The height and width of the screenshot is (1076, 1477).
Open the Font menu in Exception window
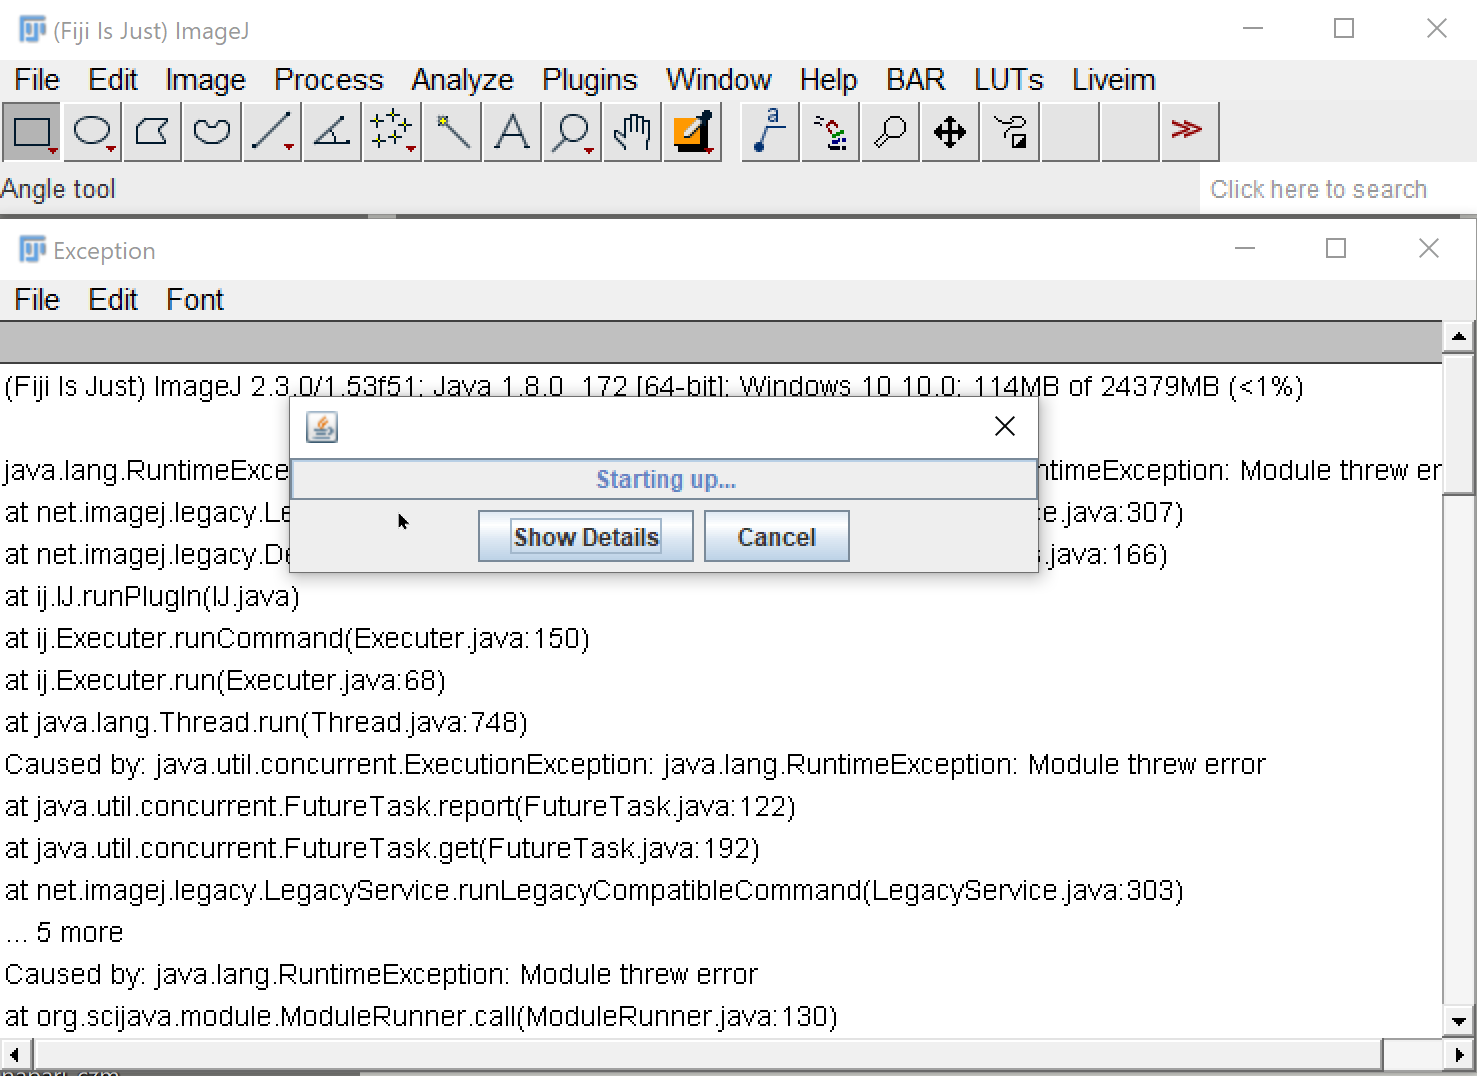pos(194,299)
